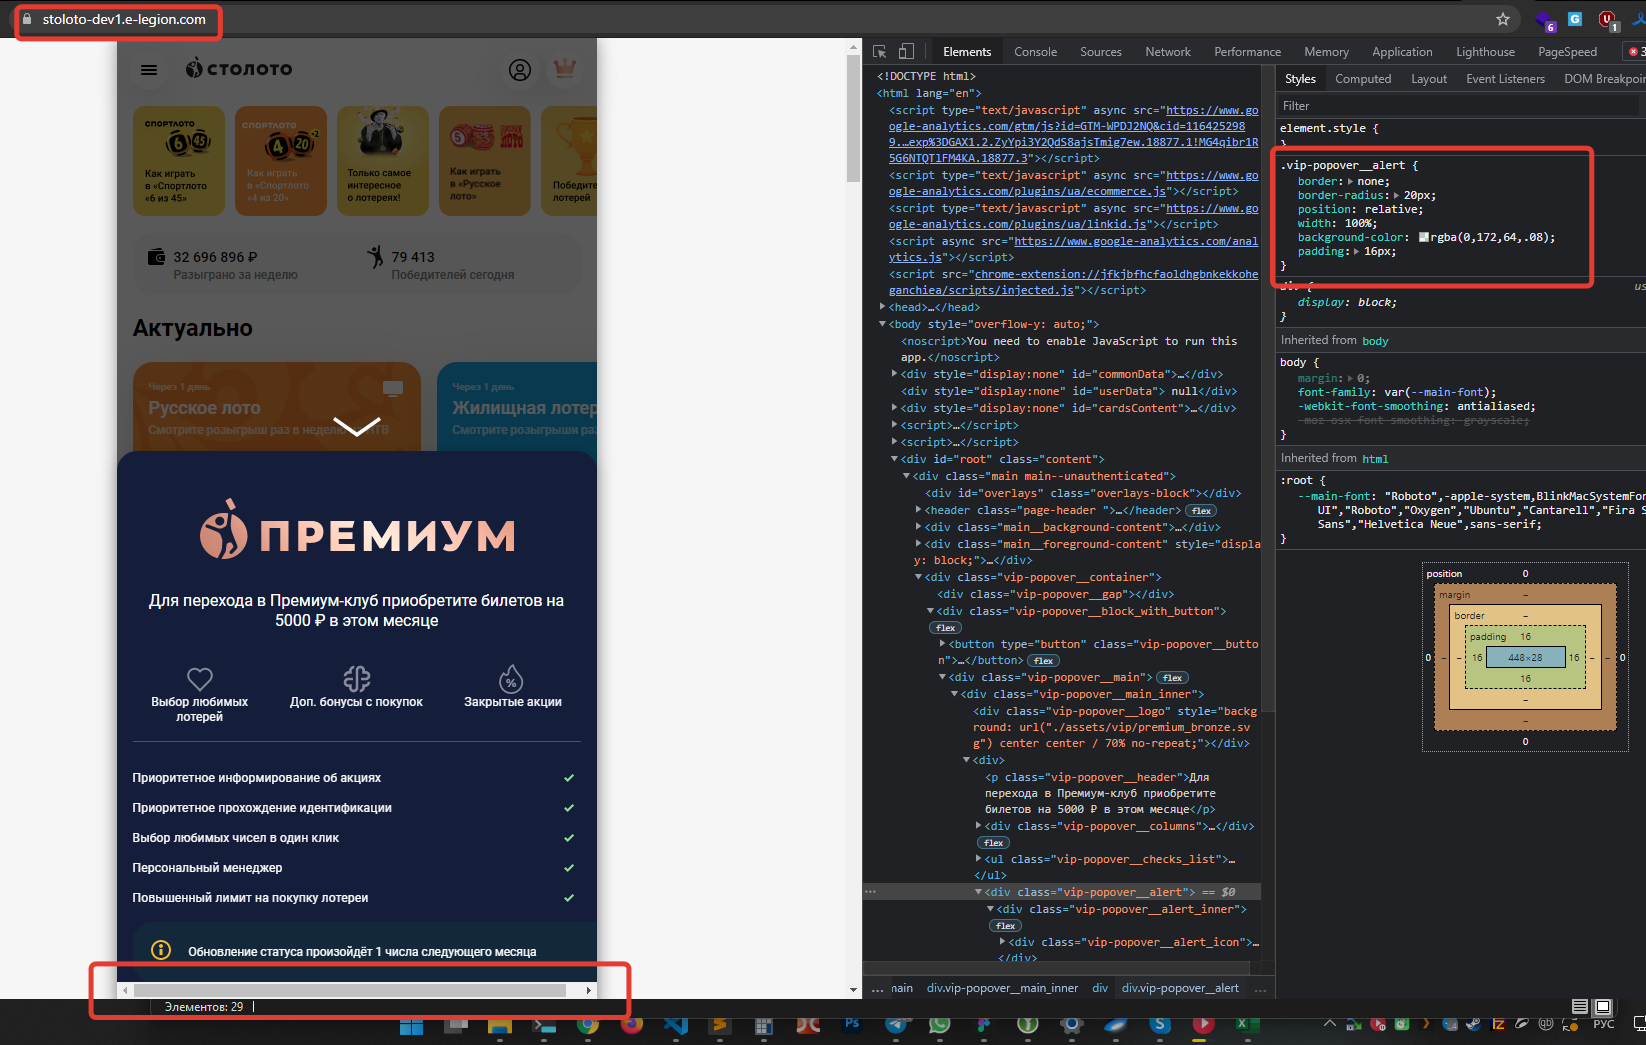Toggle the device toolbar in DevTools

[906, 52]
